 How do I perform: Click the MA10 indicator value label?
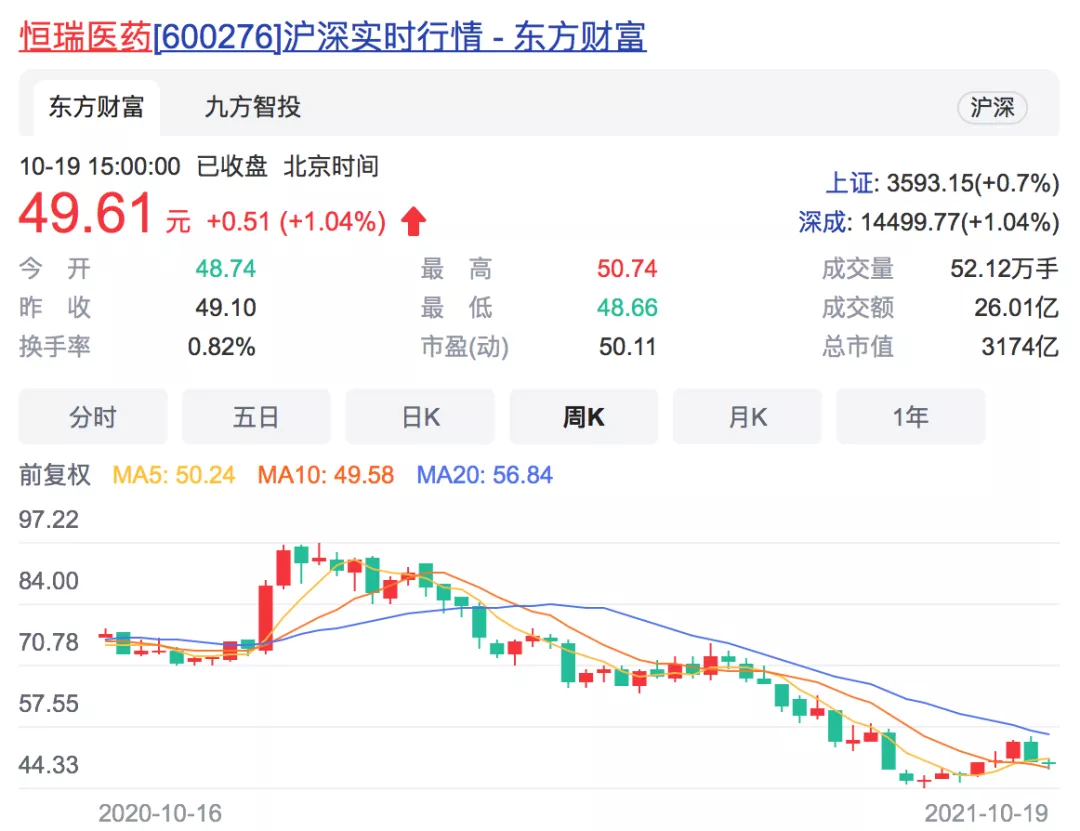[326, 474]
